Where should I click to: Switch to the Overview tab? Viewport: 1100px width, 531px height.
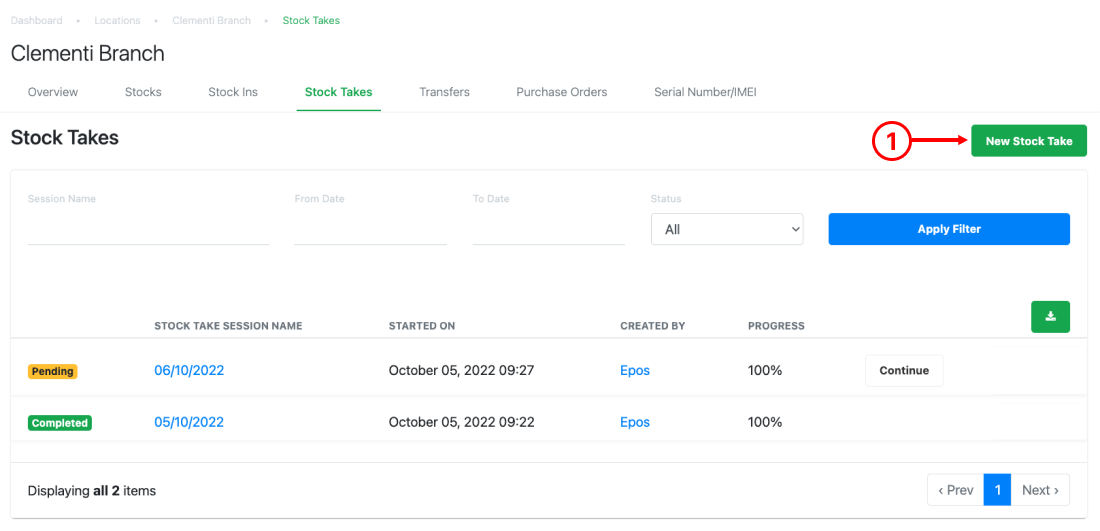[x=53, y=92]
